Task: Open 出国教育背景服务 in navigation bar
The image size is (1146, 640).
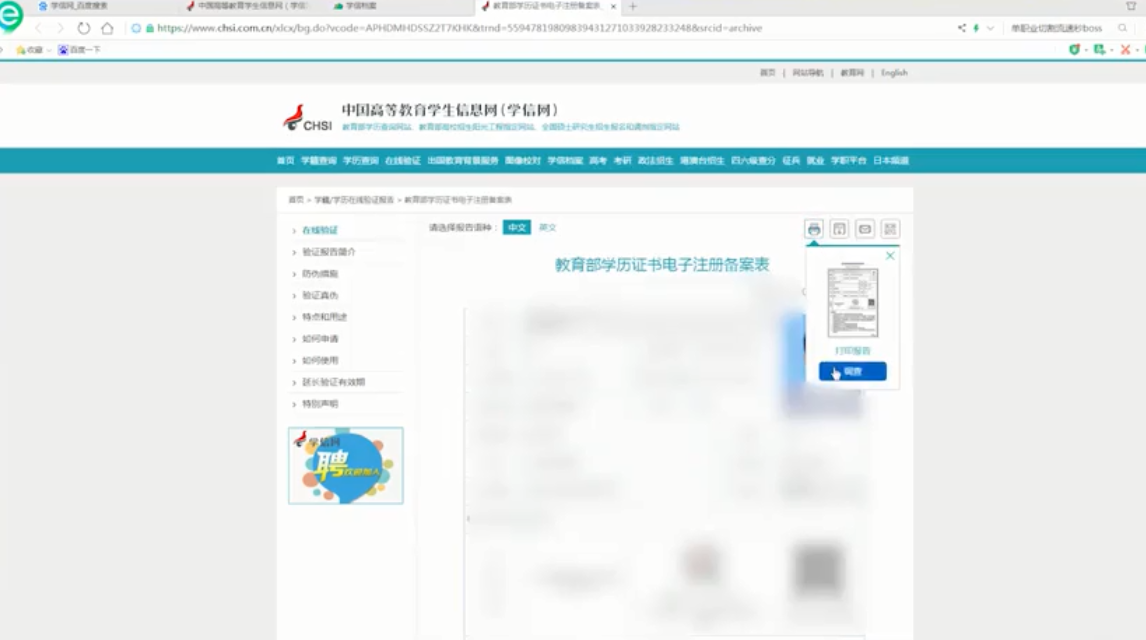Action: pos(463,161)
